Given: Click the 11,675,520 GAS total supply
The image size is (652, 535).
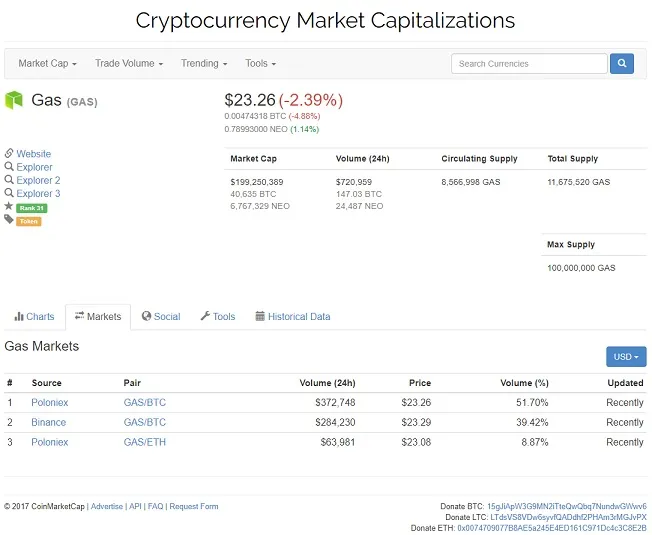Looking at the screenshot, I should click(578, 182).
